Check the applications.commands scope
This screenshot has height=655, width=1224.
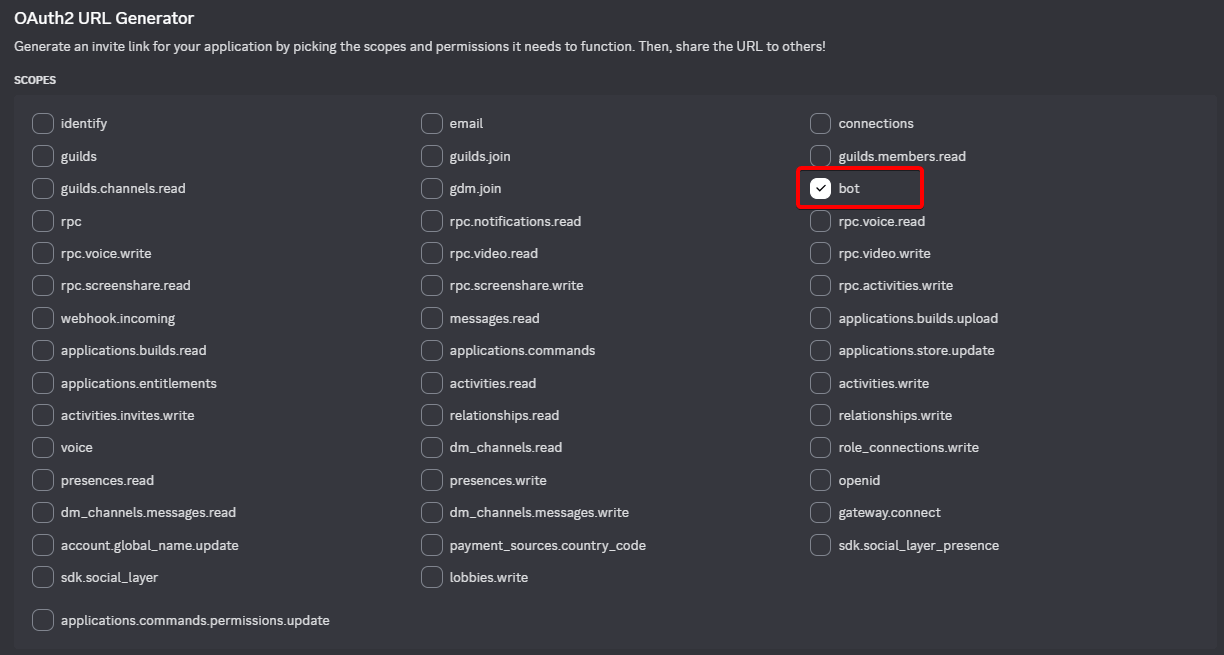(x=431, y=350)
